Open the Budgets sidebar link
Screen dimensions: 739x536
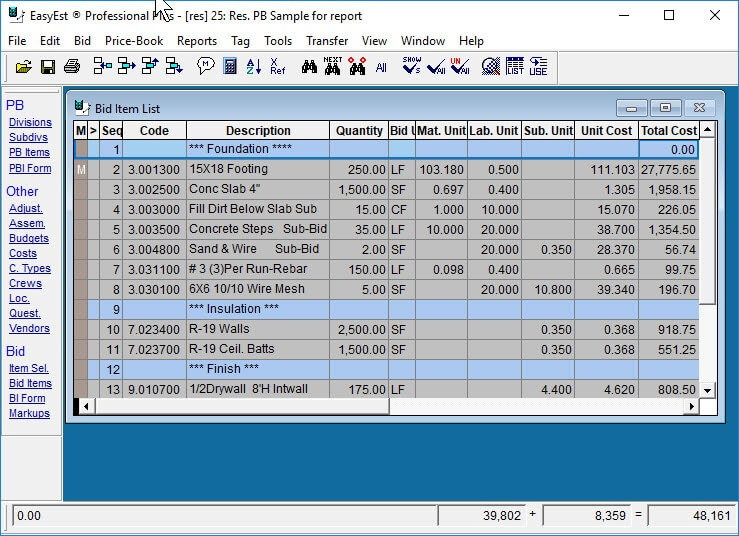click(29, 238)
